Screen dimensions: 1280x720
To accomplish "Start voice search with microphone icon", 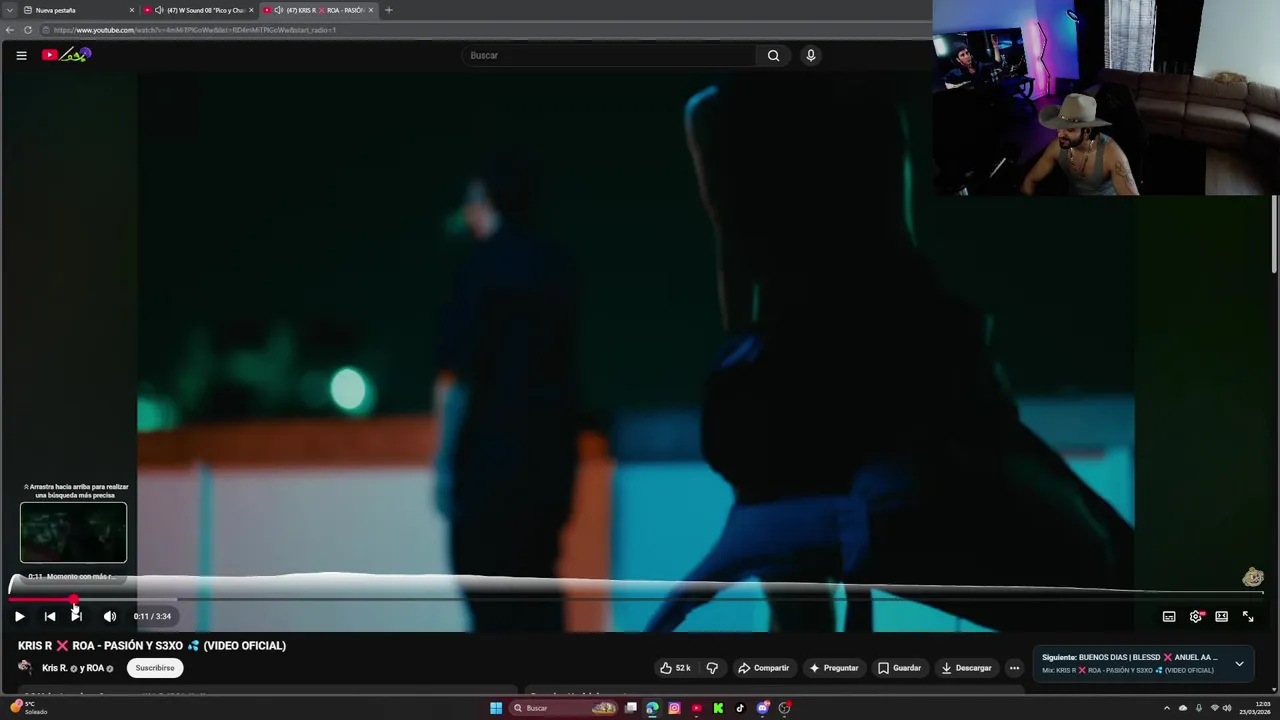I will tap(811, 55).
